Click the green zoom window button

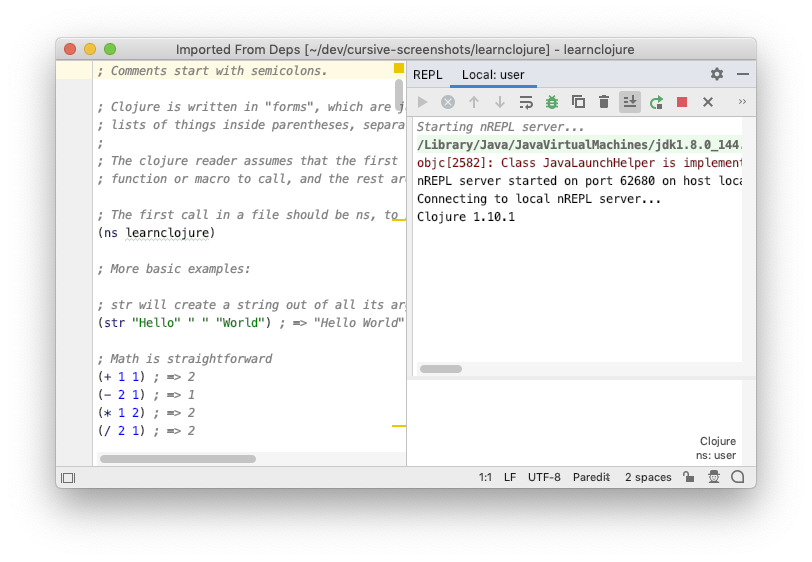coord(110,49)
